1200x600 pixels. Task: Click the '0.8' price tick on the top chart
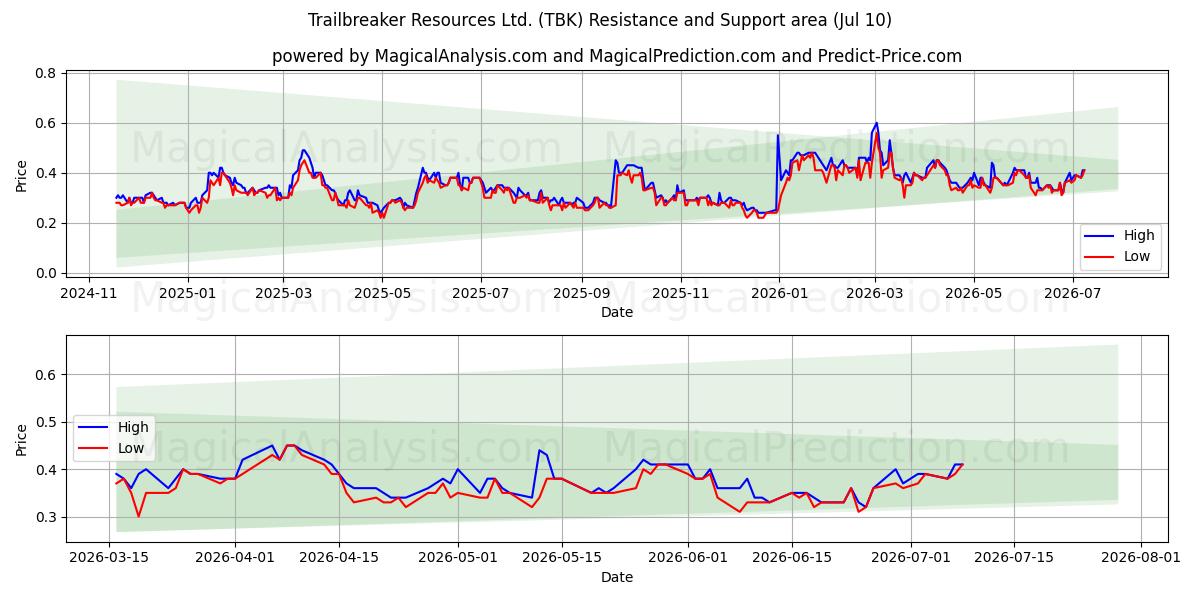(46, 74)
